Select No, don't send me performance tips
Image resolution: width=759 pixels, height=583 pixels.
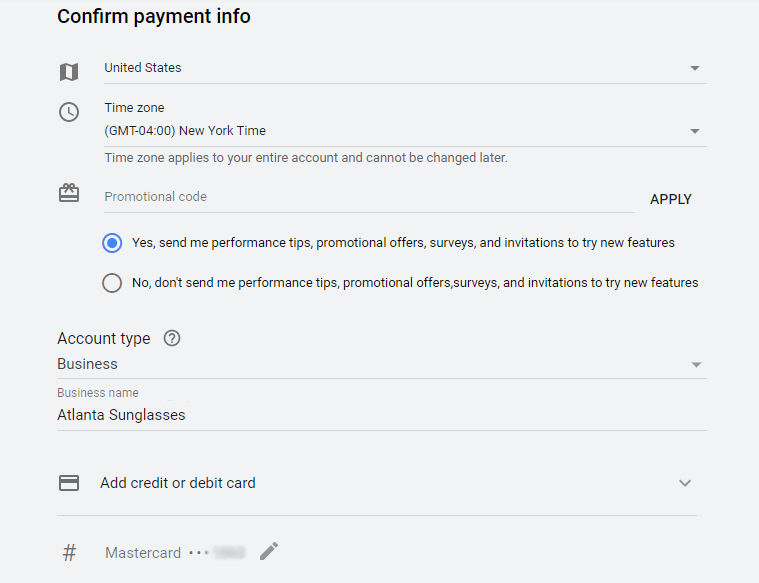(112, 283)
